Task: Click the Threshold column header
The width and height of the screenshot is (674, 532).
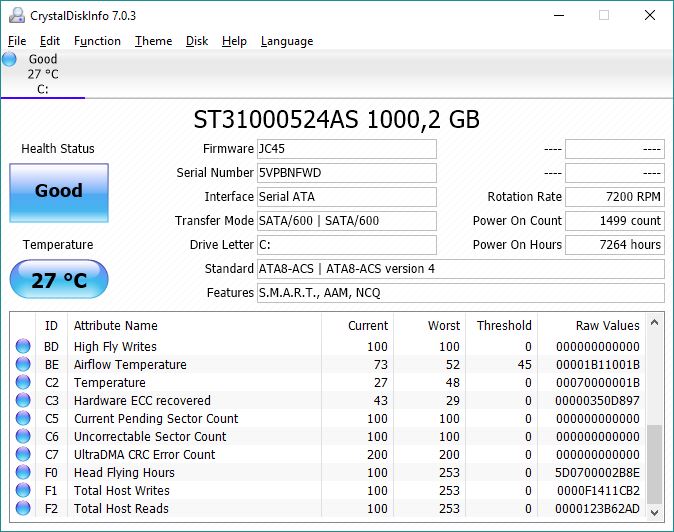Action: [x=504, y=326]
